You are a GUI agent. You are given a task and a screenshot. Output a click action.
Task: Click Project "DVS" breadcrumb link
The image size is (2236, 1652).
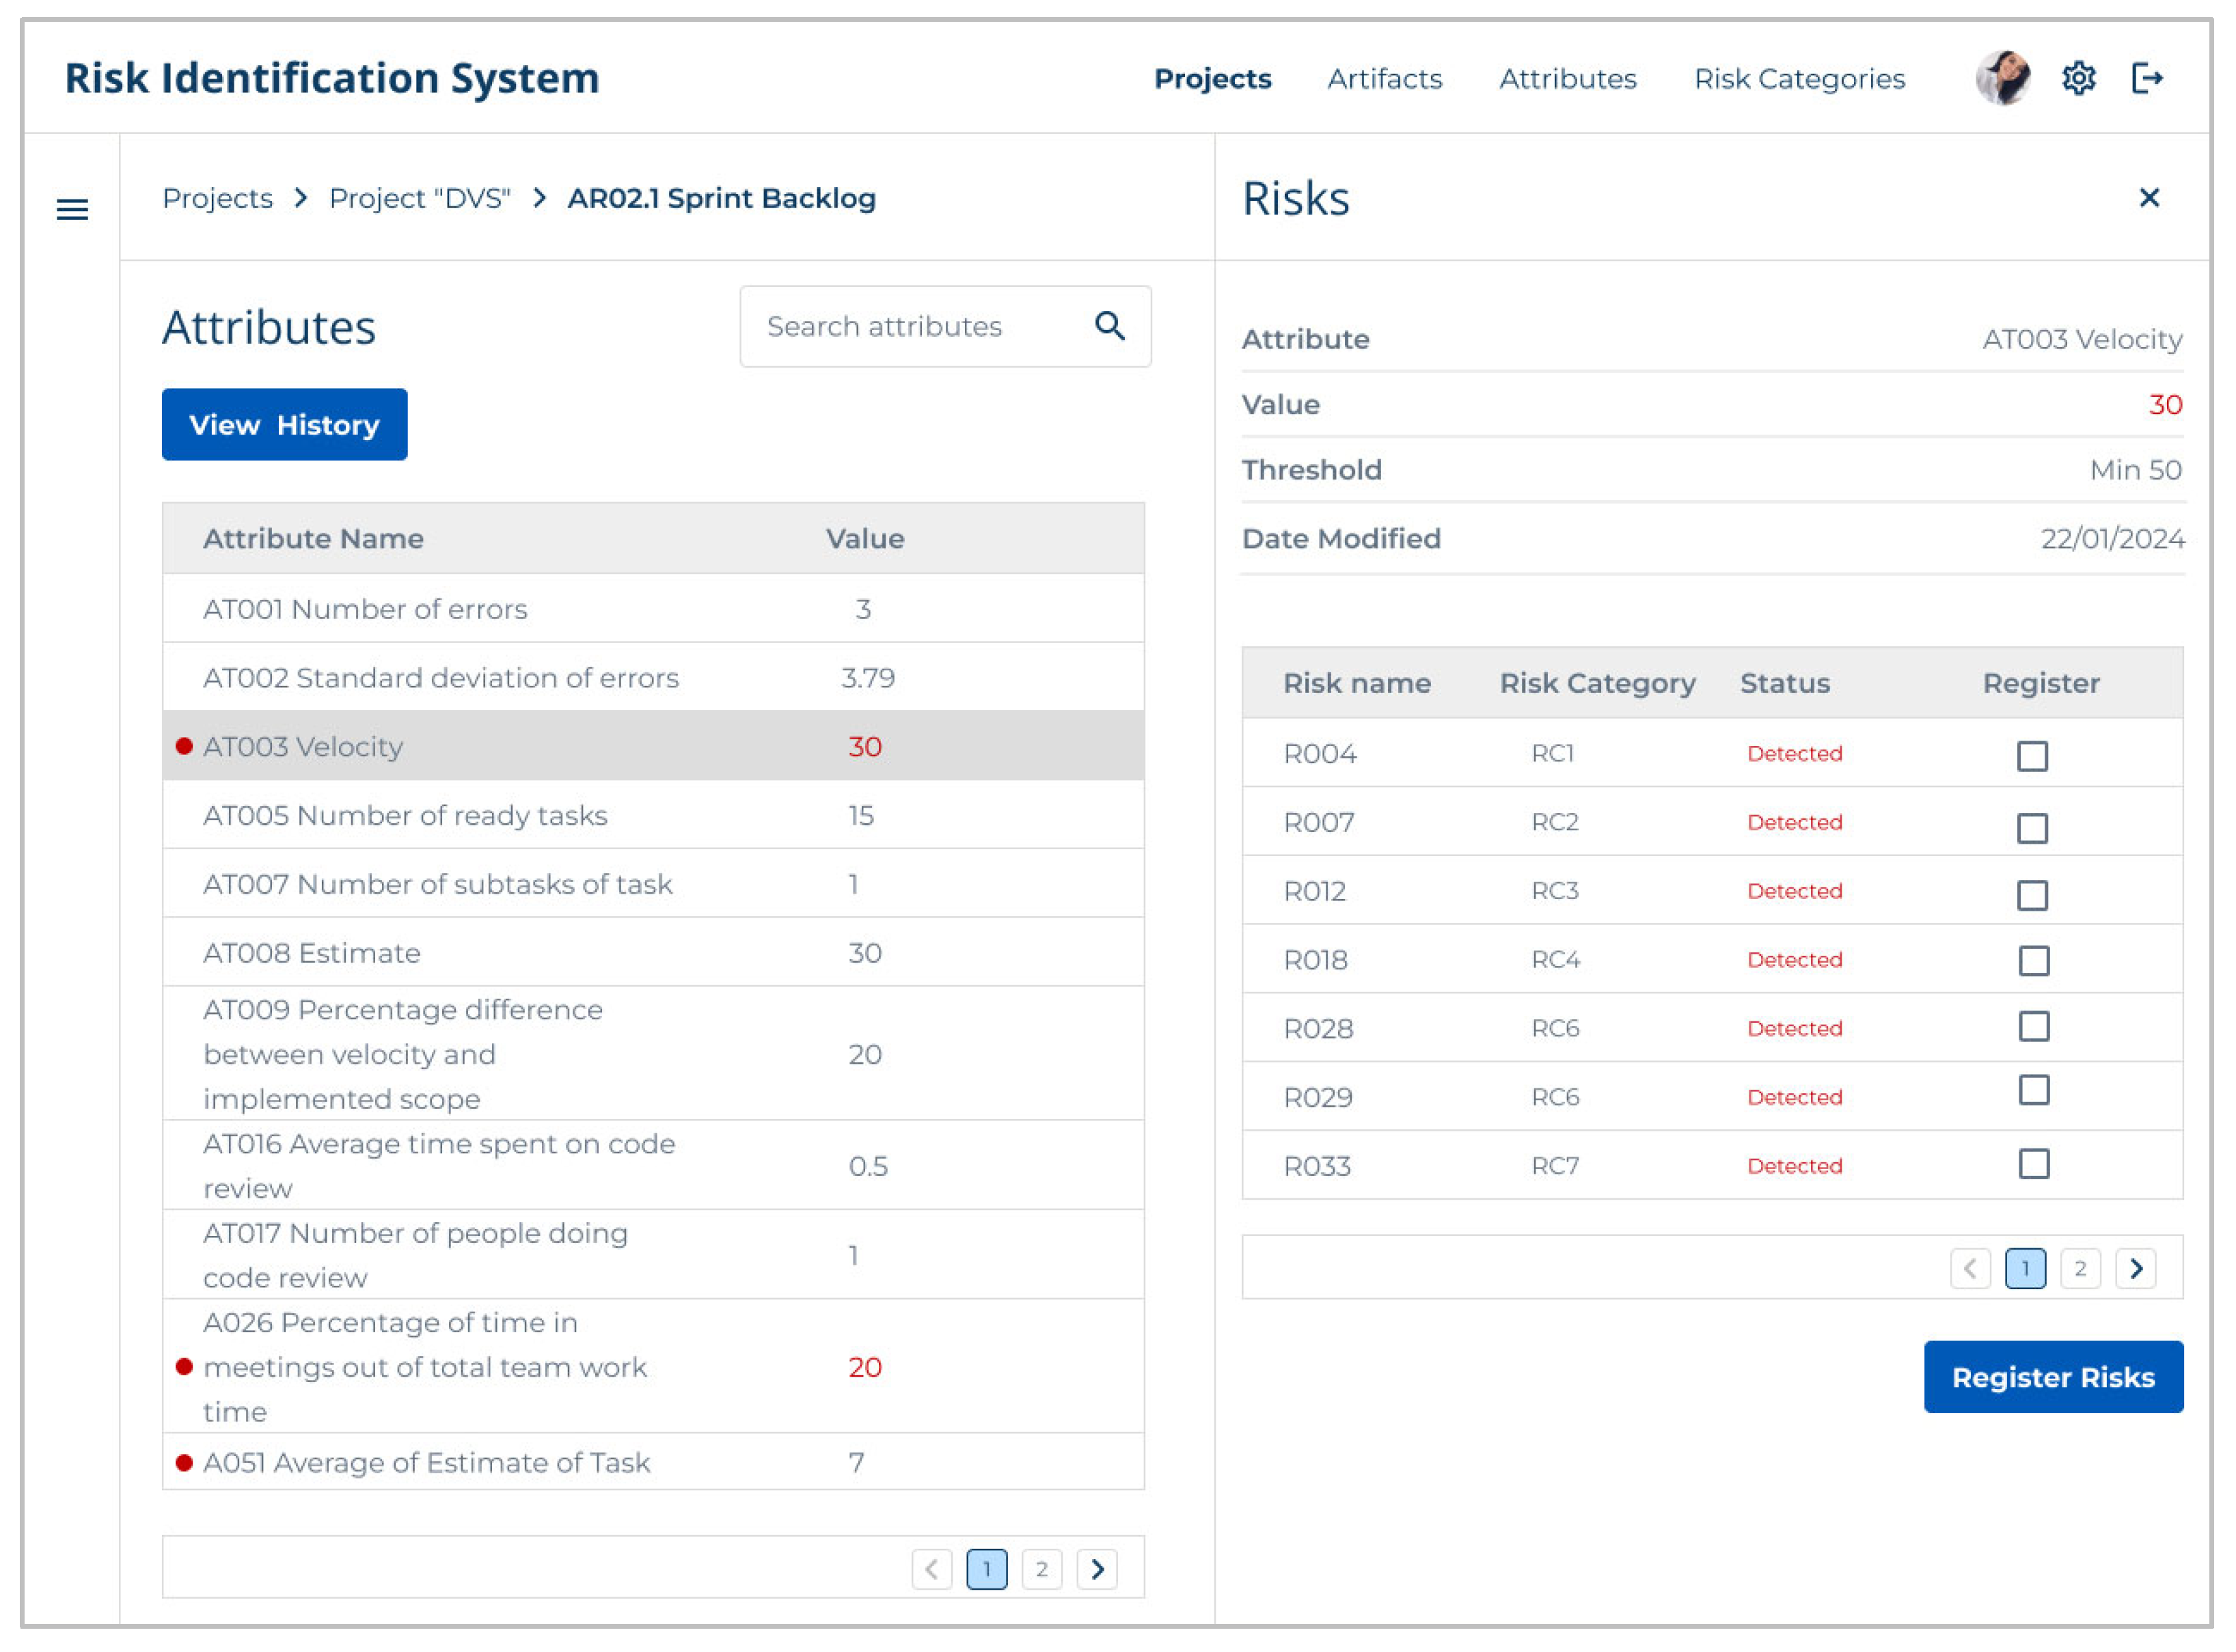click(420, 198)
